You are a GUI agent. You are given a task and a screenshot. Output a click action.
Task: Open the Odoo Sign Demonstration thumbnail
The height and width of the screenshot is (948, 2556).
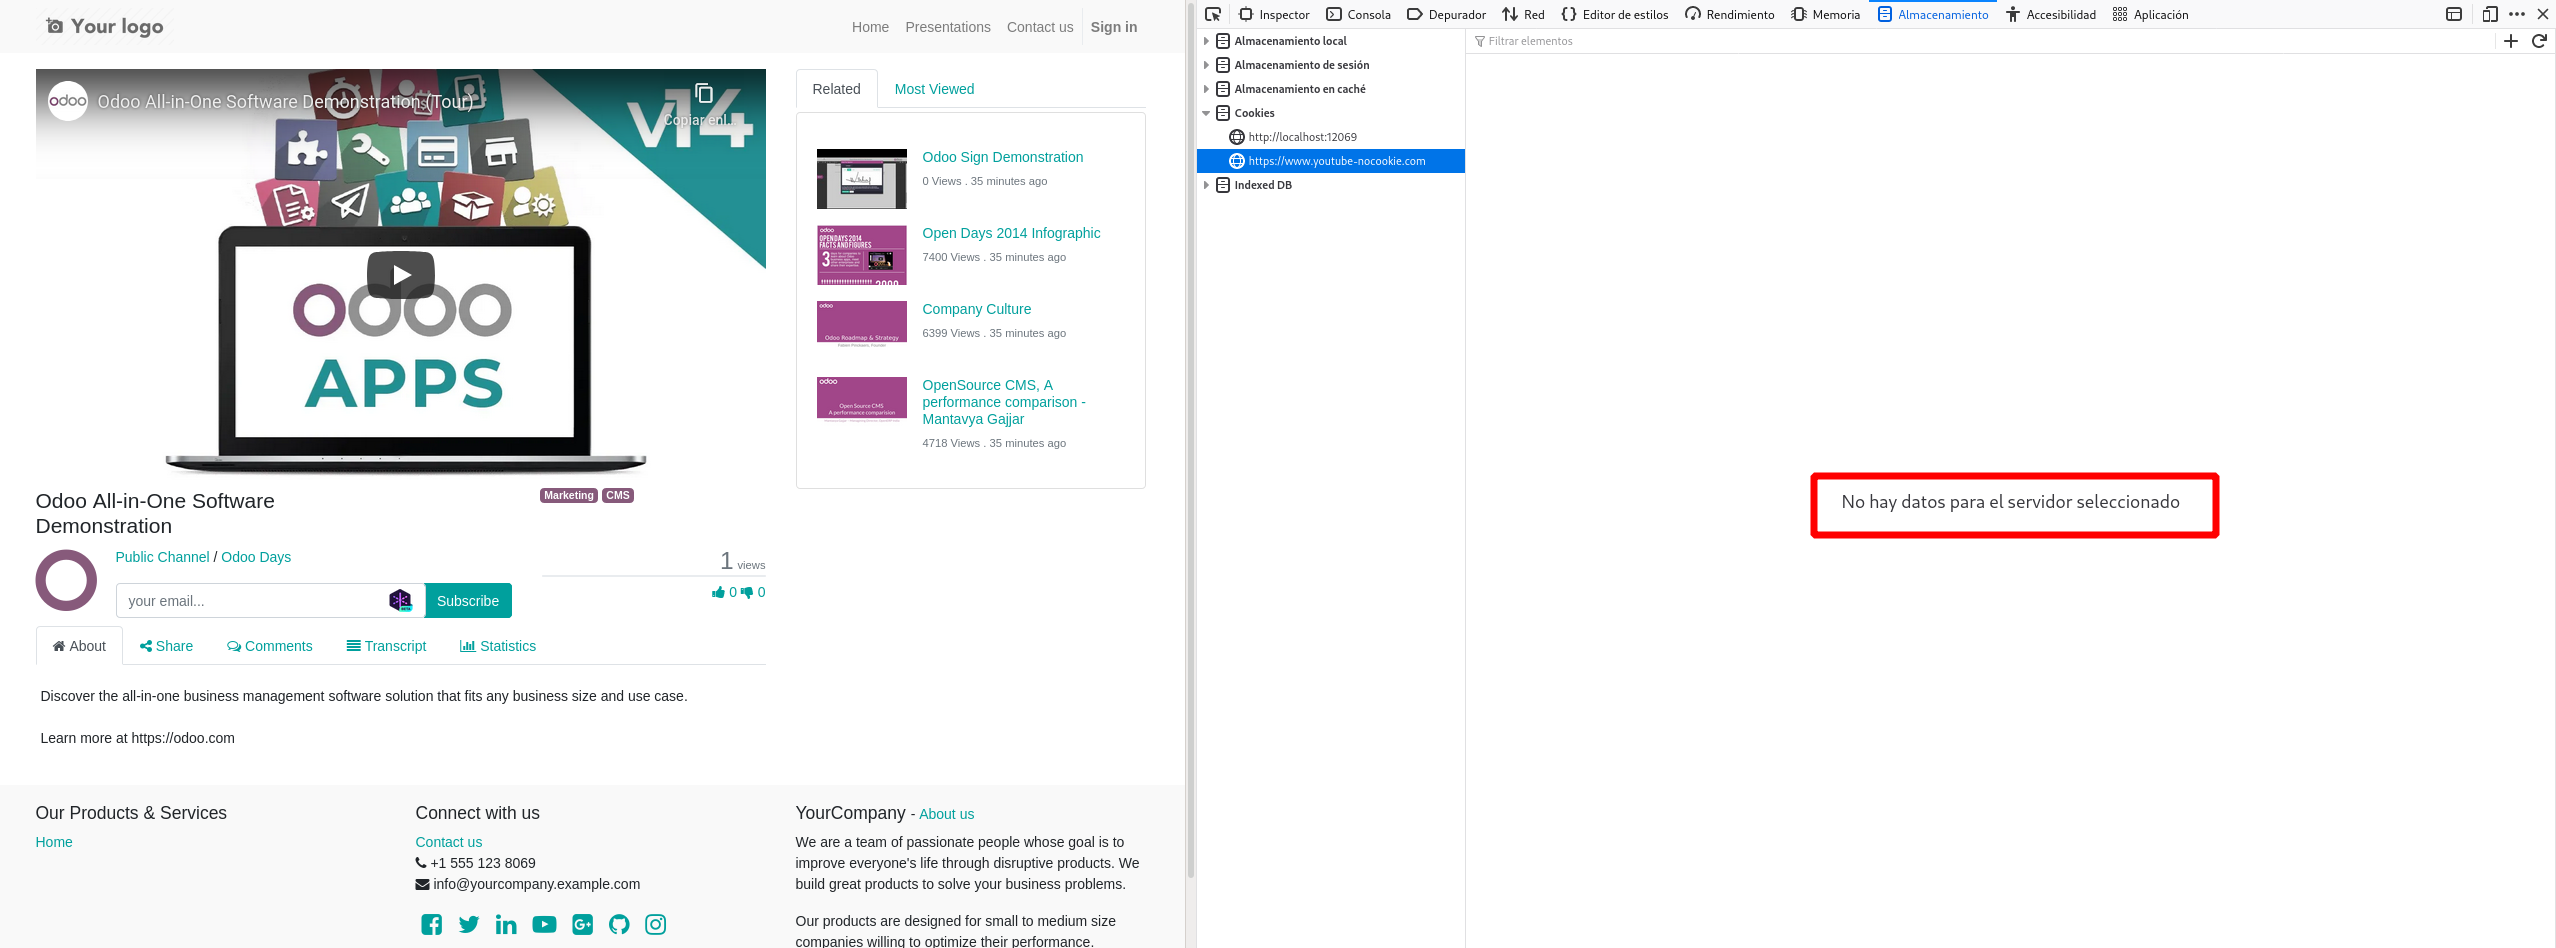click(862, 179)
